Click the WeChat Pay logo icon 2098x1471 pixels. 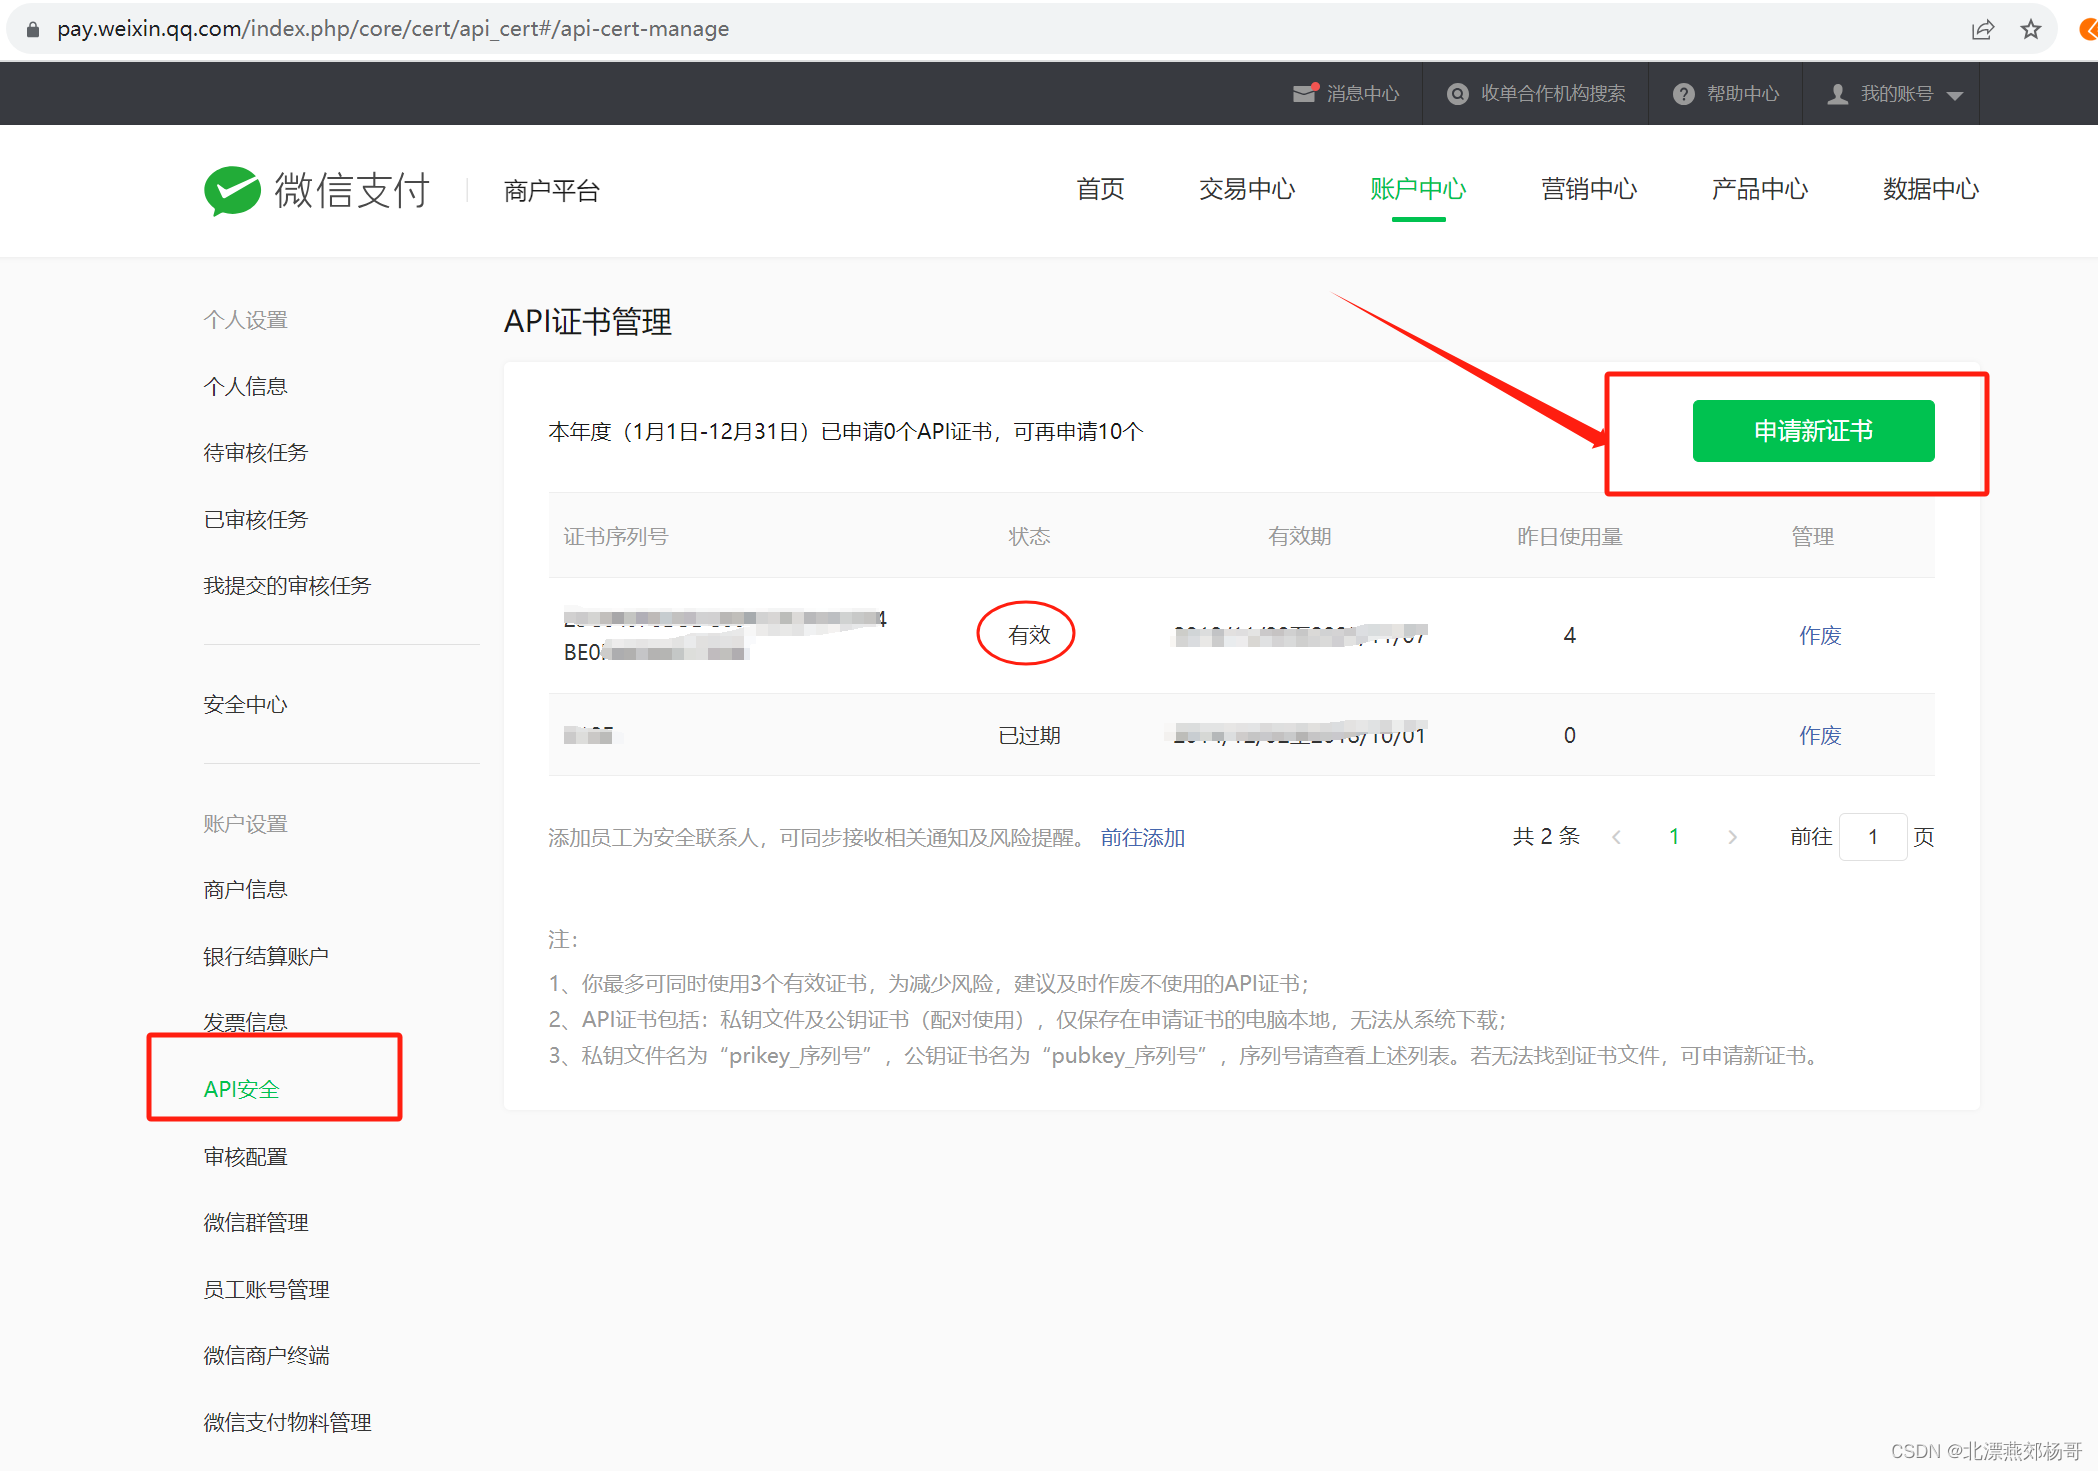pyautogui.click(x=232, y=190)
